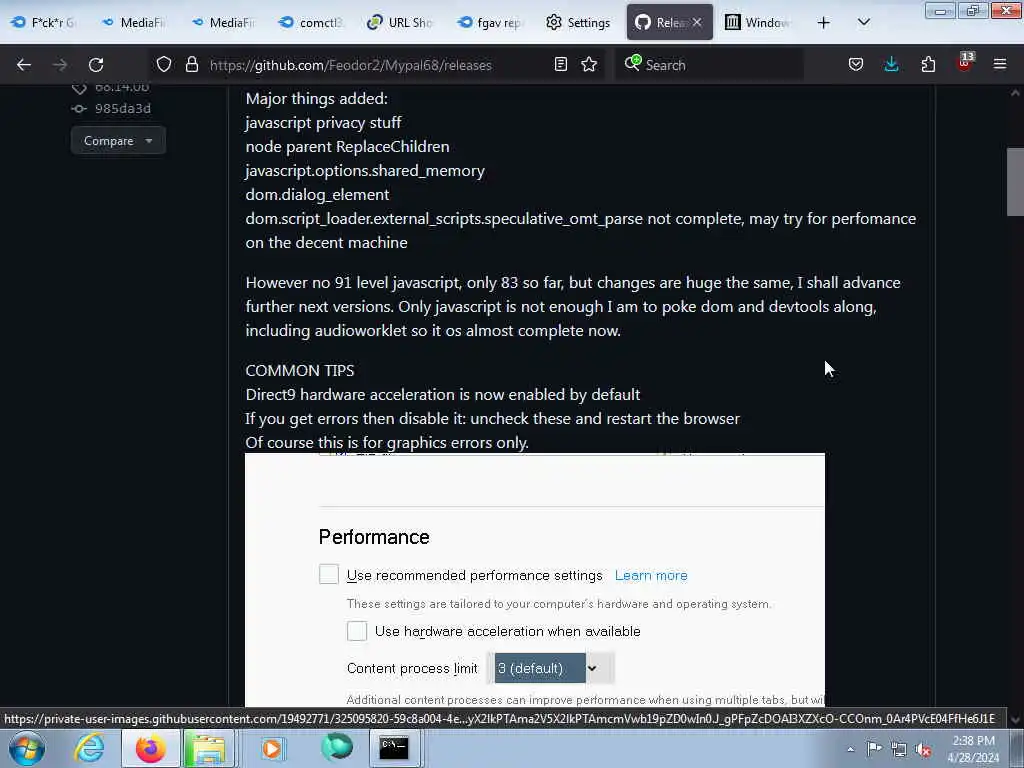Switch to the fgav rep tab
Image resolution: width=1024 pixels, height=768 pixels.
coord(490,23)
